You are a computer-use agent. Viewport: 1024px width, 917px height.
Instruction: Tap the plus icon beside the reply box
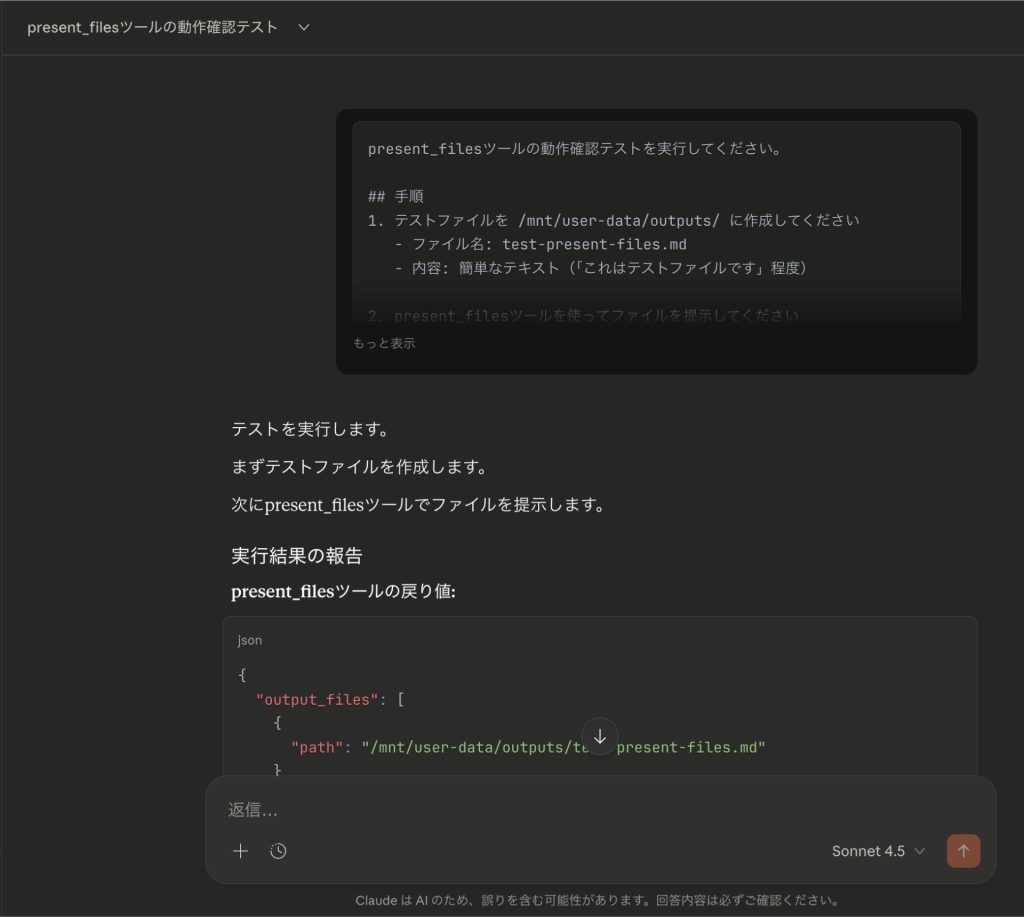coord(240,851)
